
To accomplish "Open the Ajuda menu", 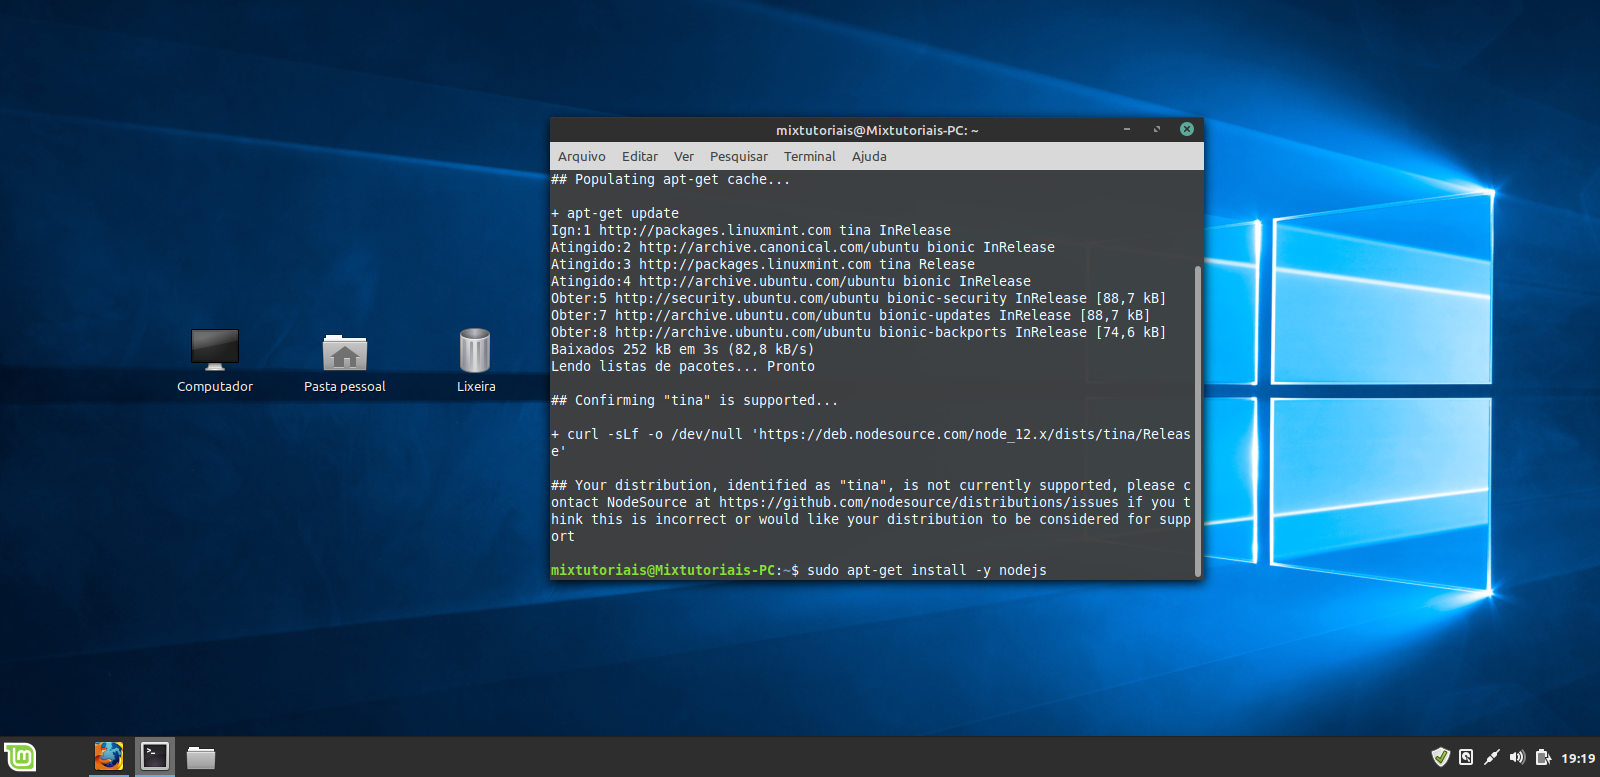I will pyautogui.click(x=869, y=156).
